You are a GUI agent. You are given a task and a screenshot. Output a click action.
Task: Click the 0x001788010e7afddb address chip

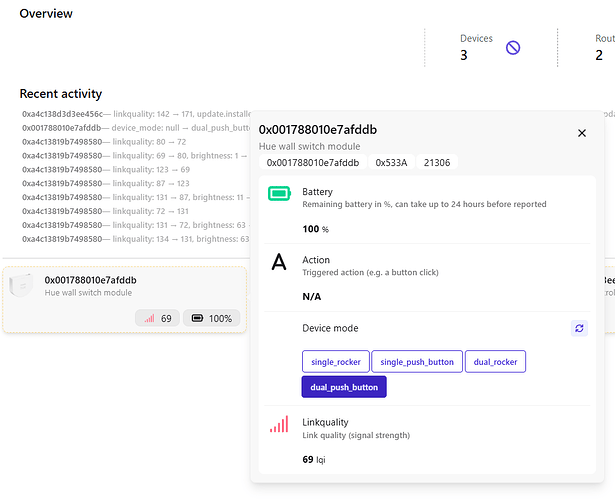[313, 162]
